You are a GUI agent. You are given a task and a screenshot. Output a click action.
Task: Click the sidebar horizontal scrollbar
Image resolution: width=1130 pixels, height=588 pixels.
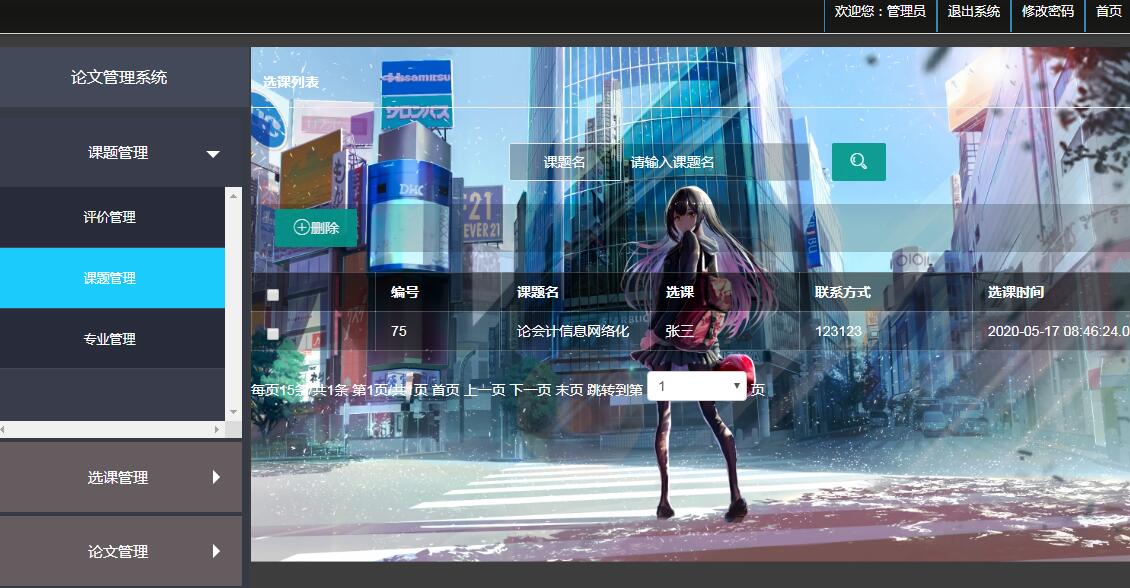tap(110, 429)
